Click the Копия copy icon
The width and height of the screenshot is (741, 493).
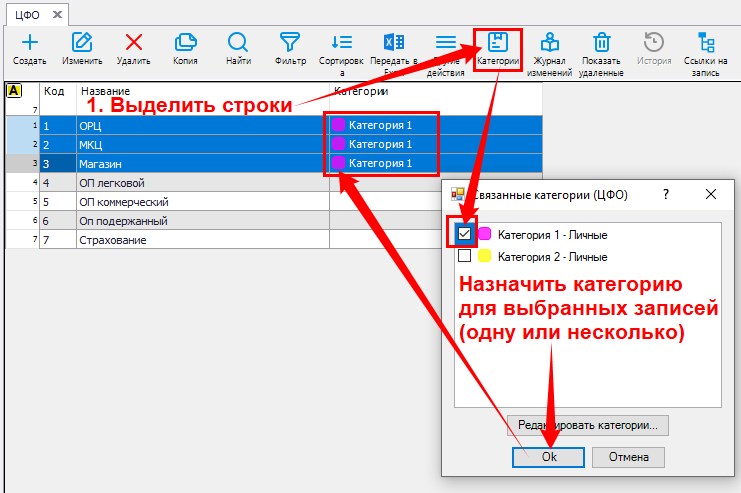click(184, 43)
